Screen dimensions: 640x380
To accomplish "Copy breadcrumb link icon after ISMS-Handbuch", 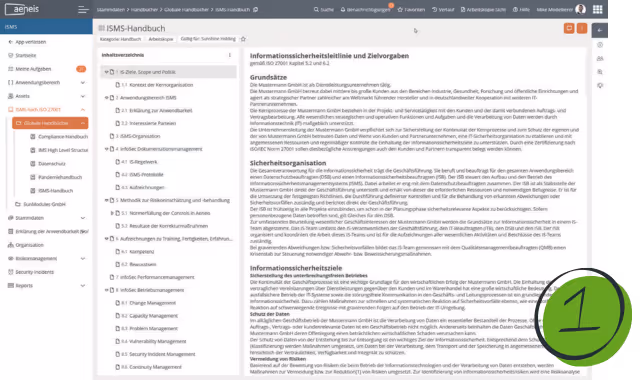I will (x=256, y=9).
